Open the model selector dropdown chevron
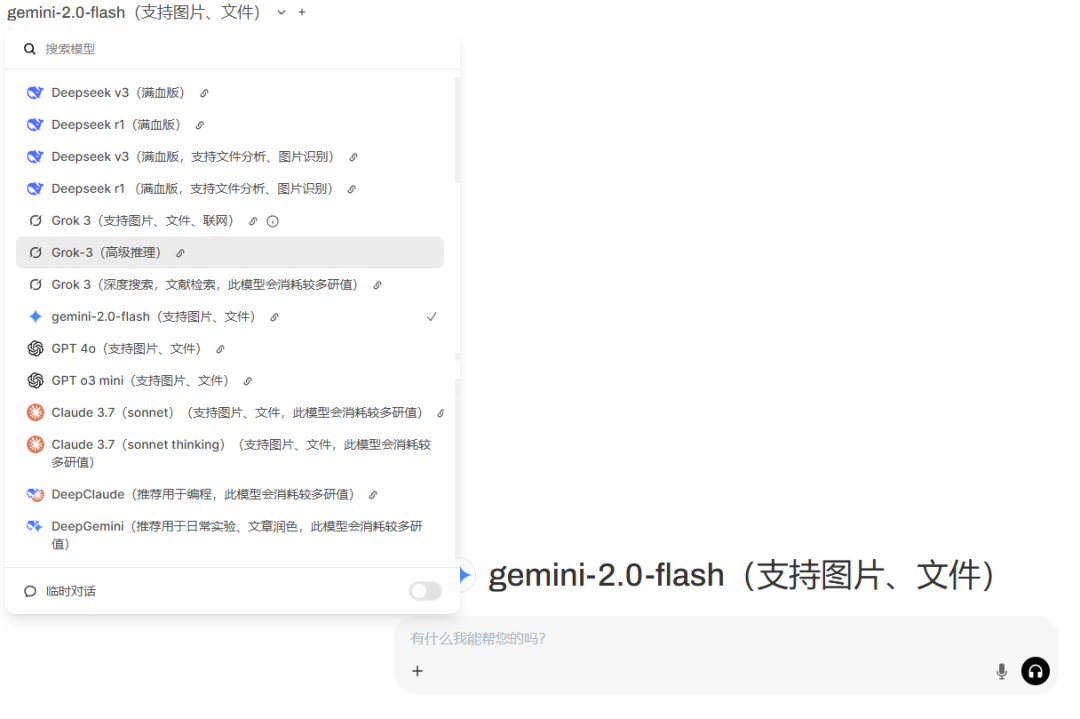 click(x=281, y=12)
